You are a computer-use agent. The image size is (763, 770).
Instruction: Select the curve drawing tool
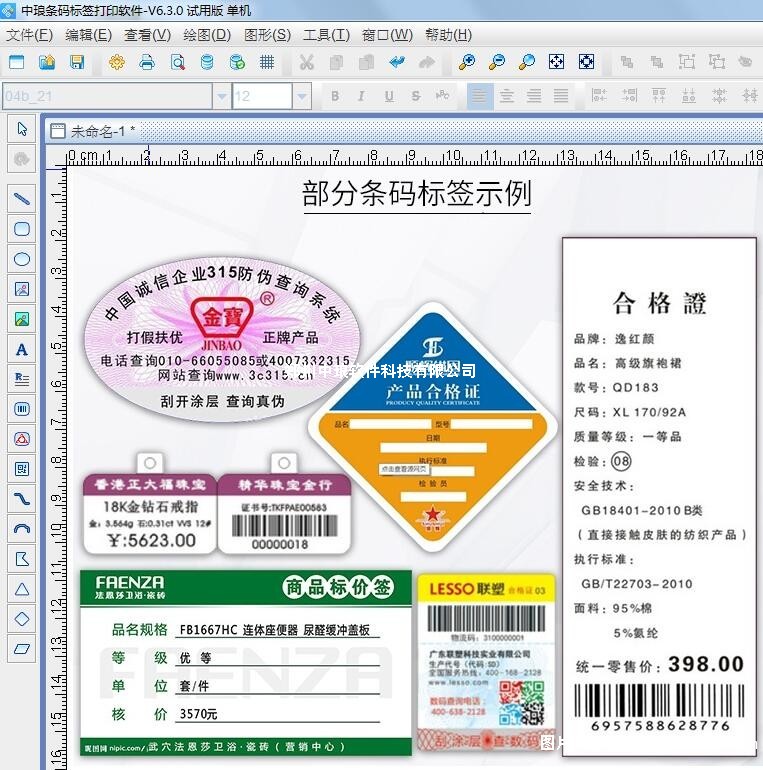(22, 498)
